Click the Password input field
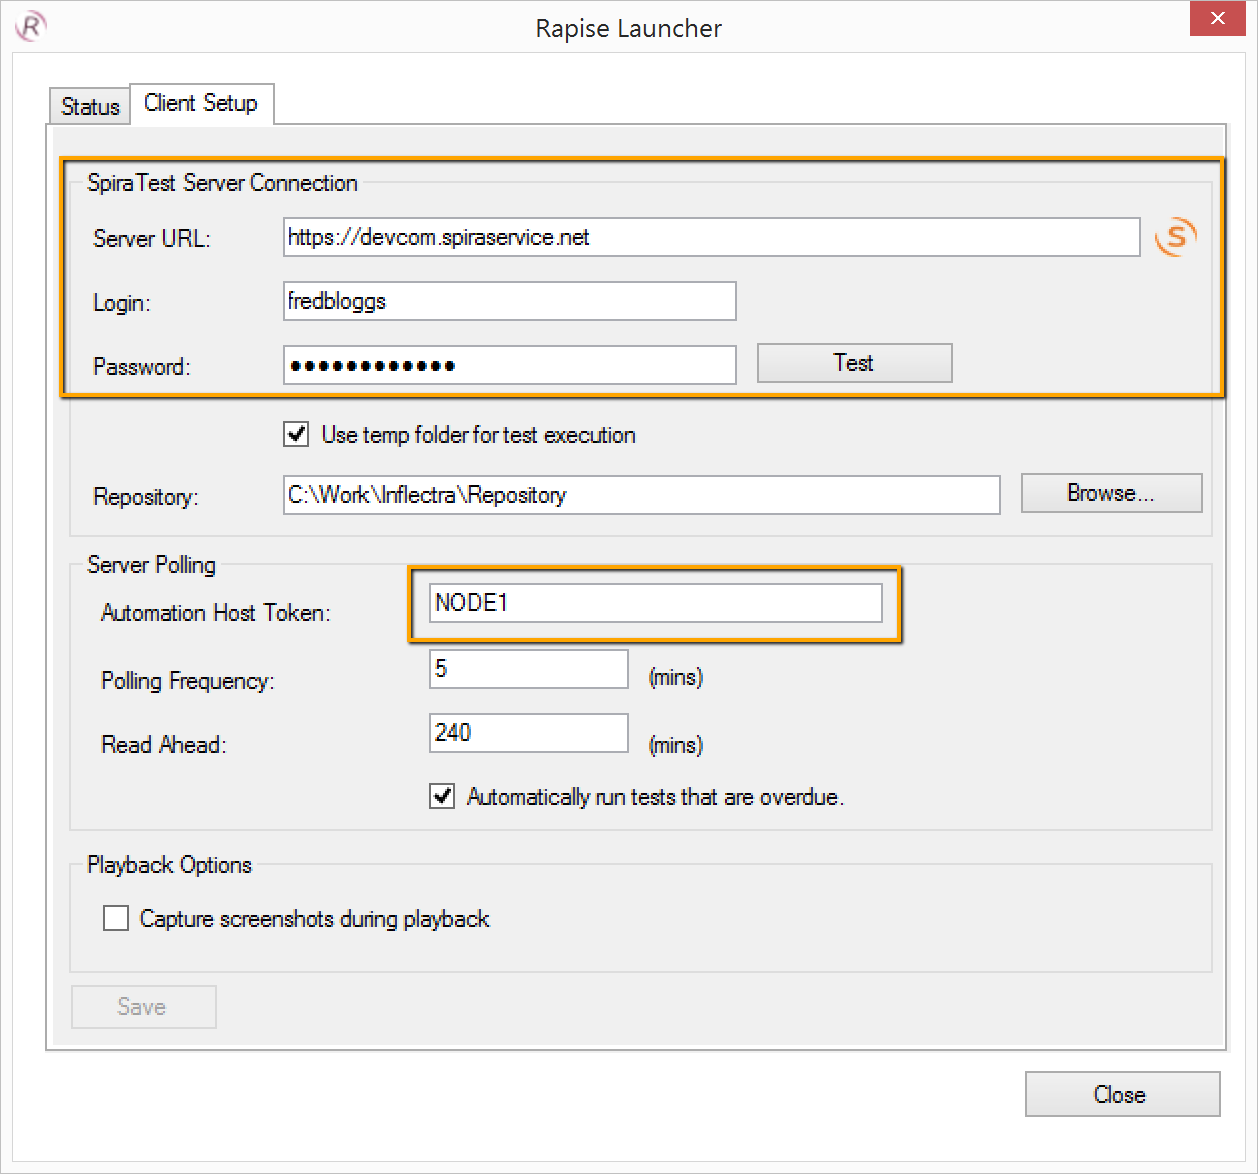 [x=509, y=365]
